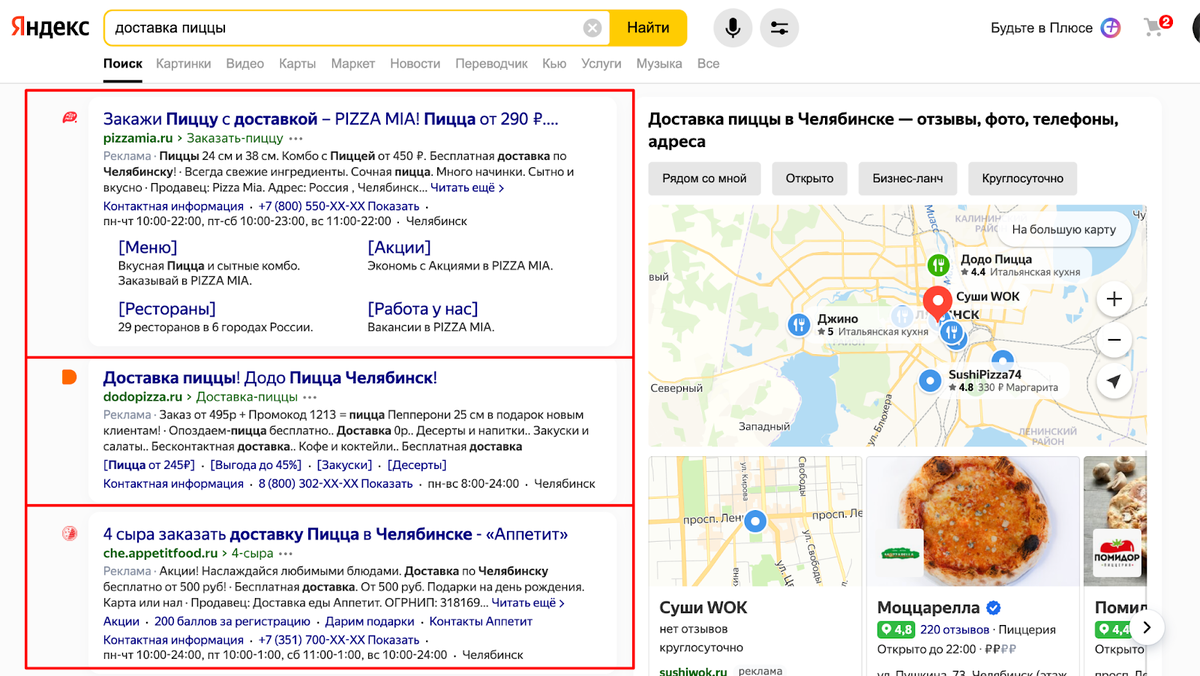This screenshot has width=1200, height=676.
Task: Expand Pizza Mia ad text with Читать ещё
Action: pos(467,187)
